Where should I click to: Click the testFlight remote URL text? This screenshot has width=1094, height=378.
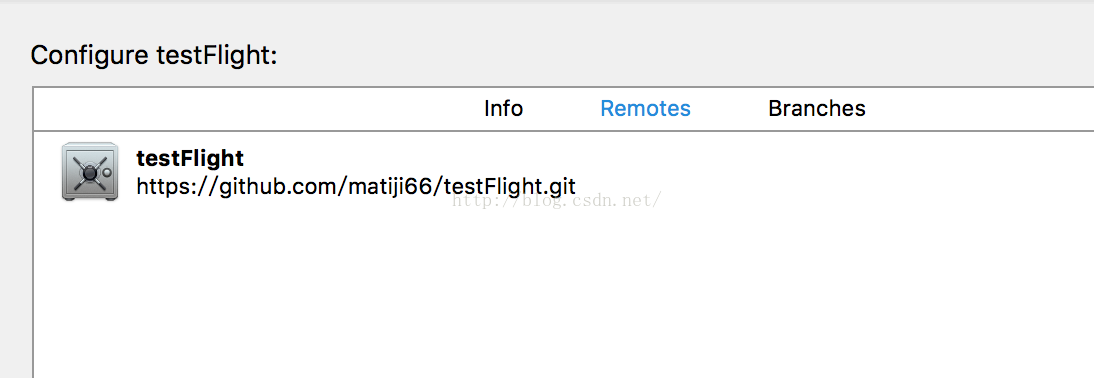click(x=356, y=187)
